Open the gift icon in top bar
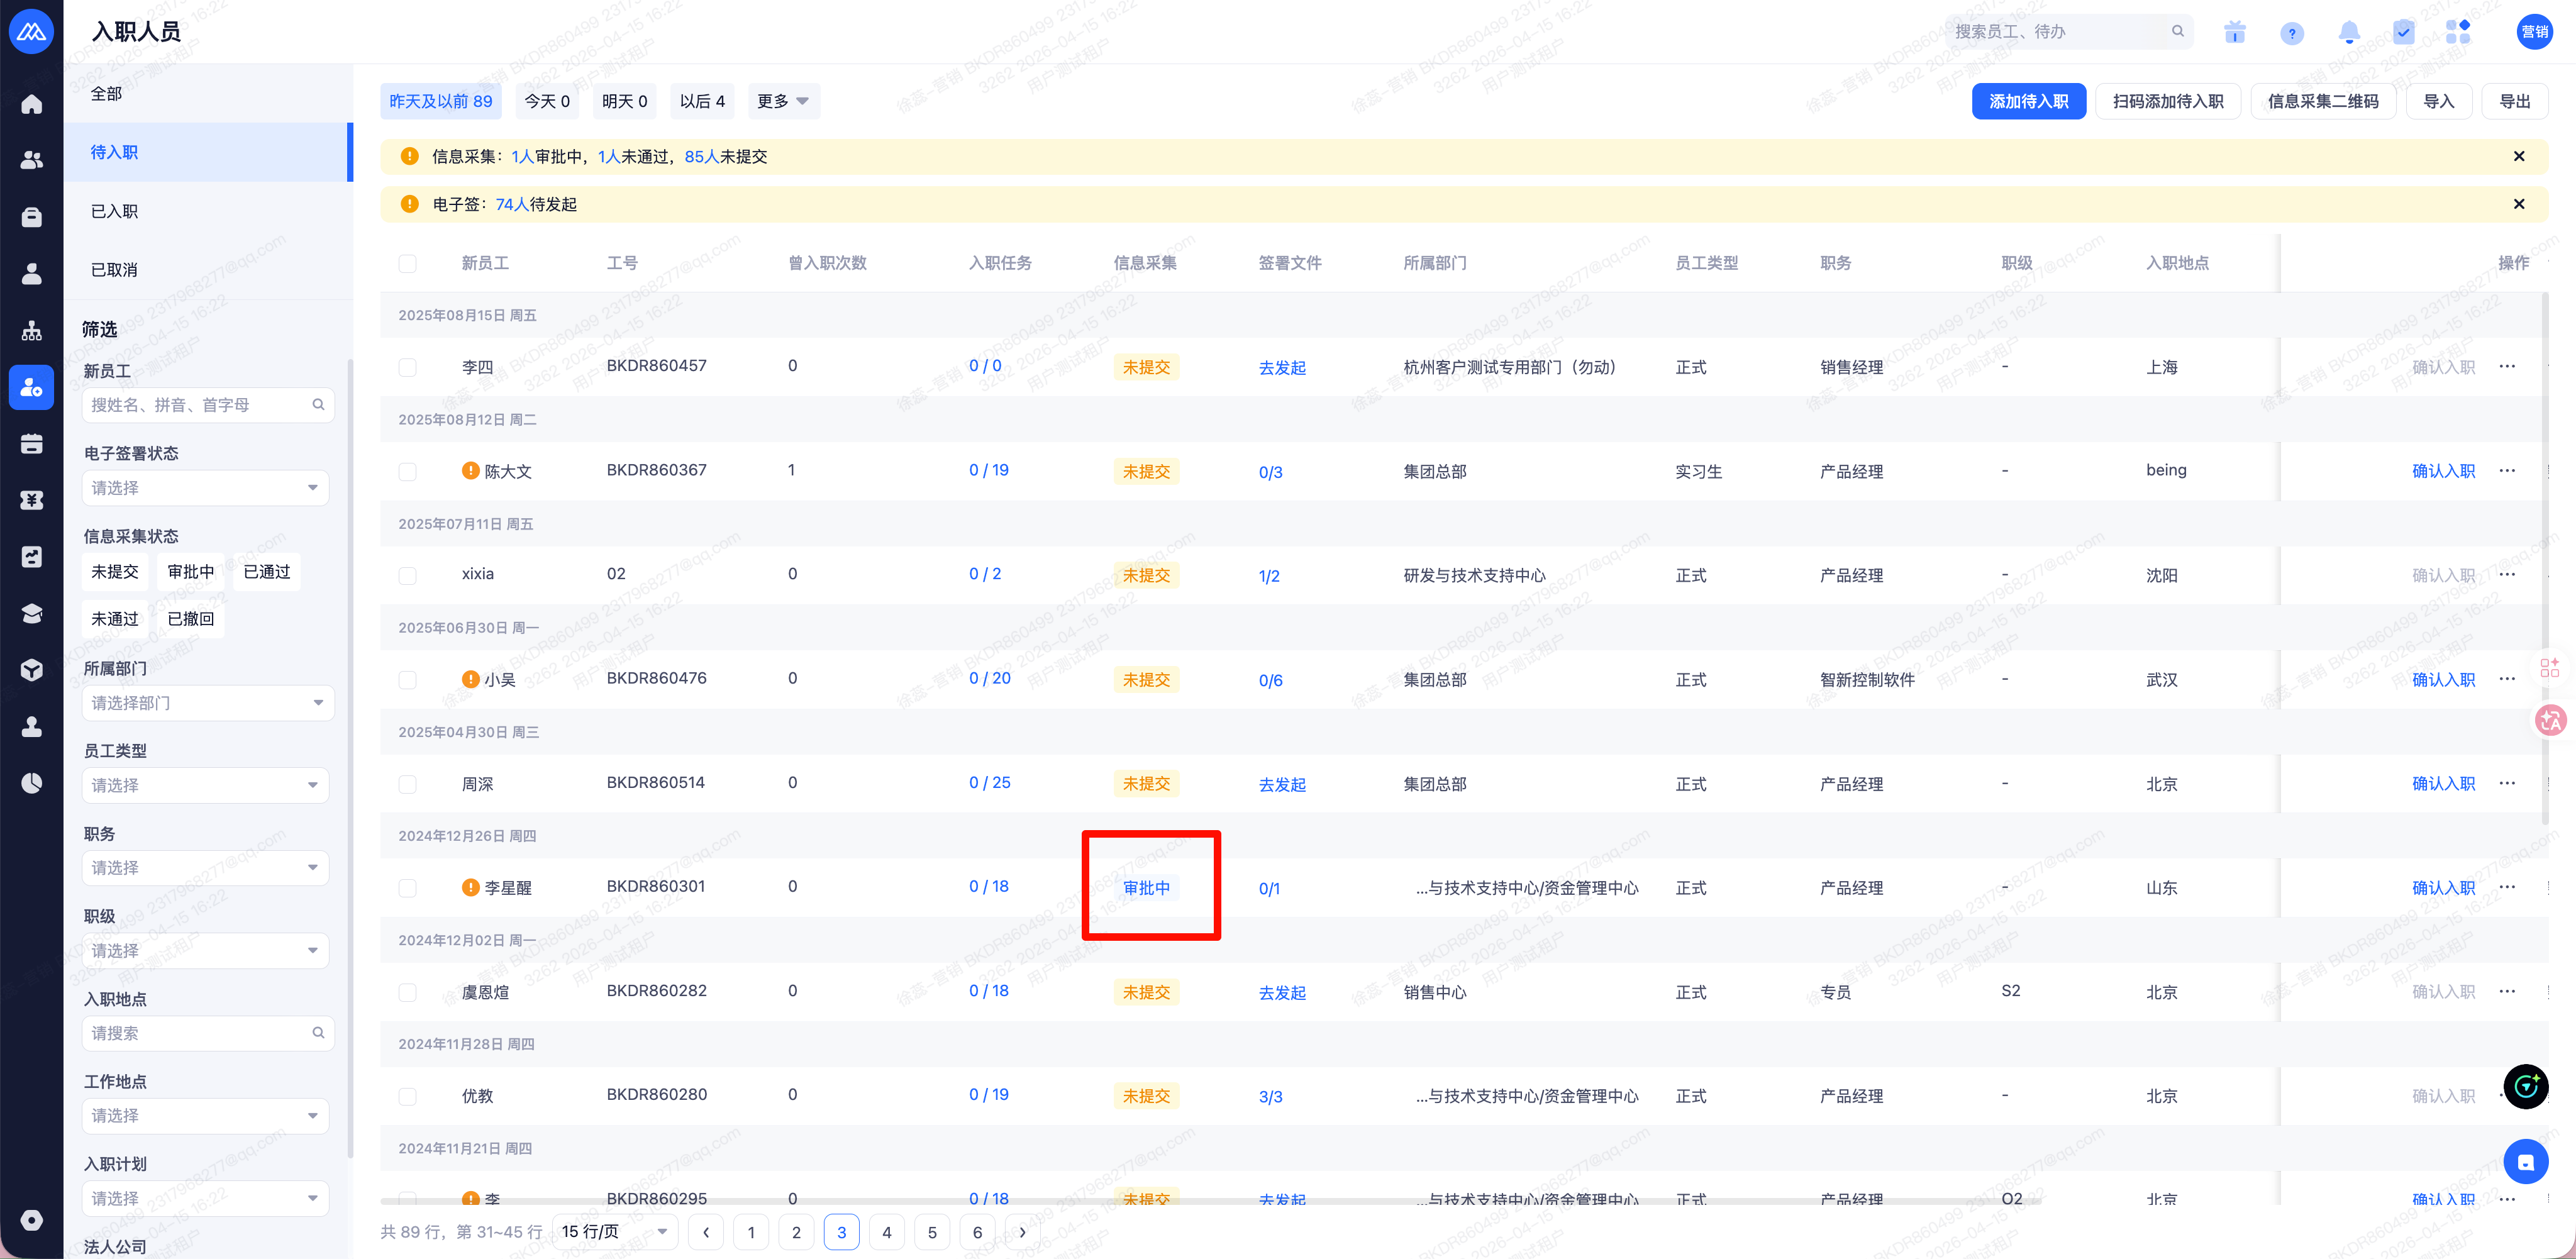2576x1259 pixels. click(2234, 33)
